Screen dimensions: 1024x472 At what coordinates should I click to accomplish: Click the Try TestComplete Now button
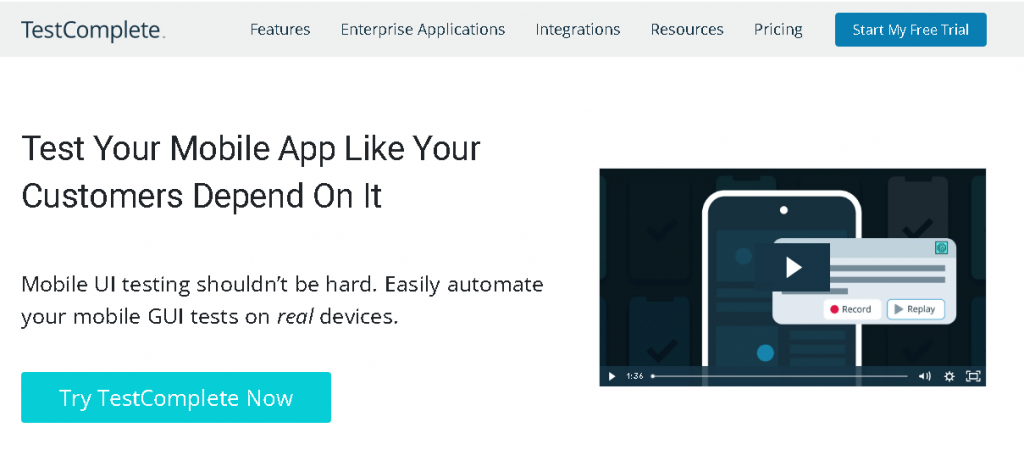(x=176, y=398)
